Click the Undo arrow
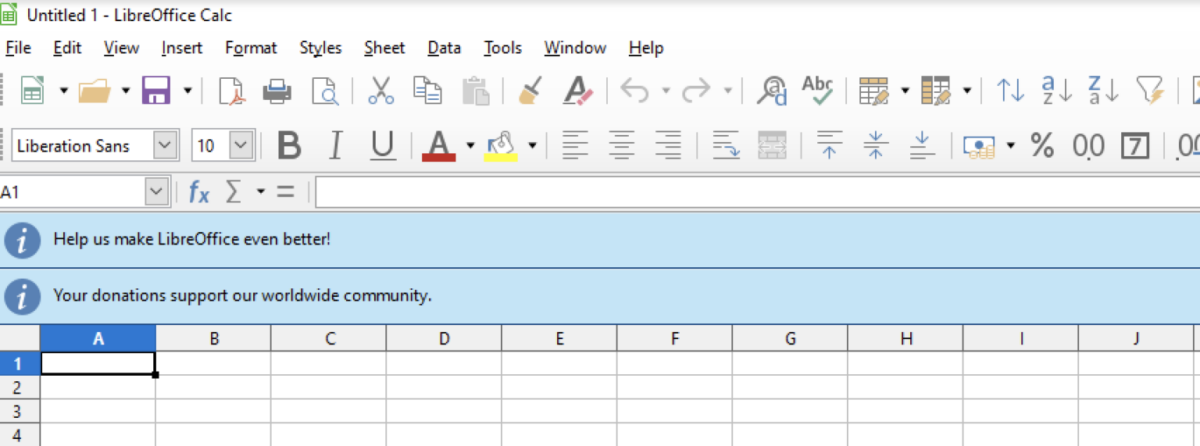The height and width of the screenshot is (446, 1200). click(x=635, y=92)
